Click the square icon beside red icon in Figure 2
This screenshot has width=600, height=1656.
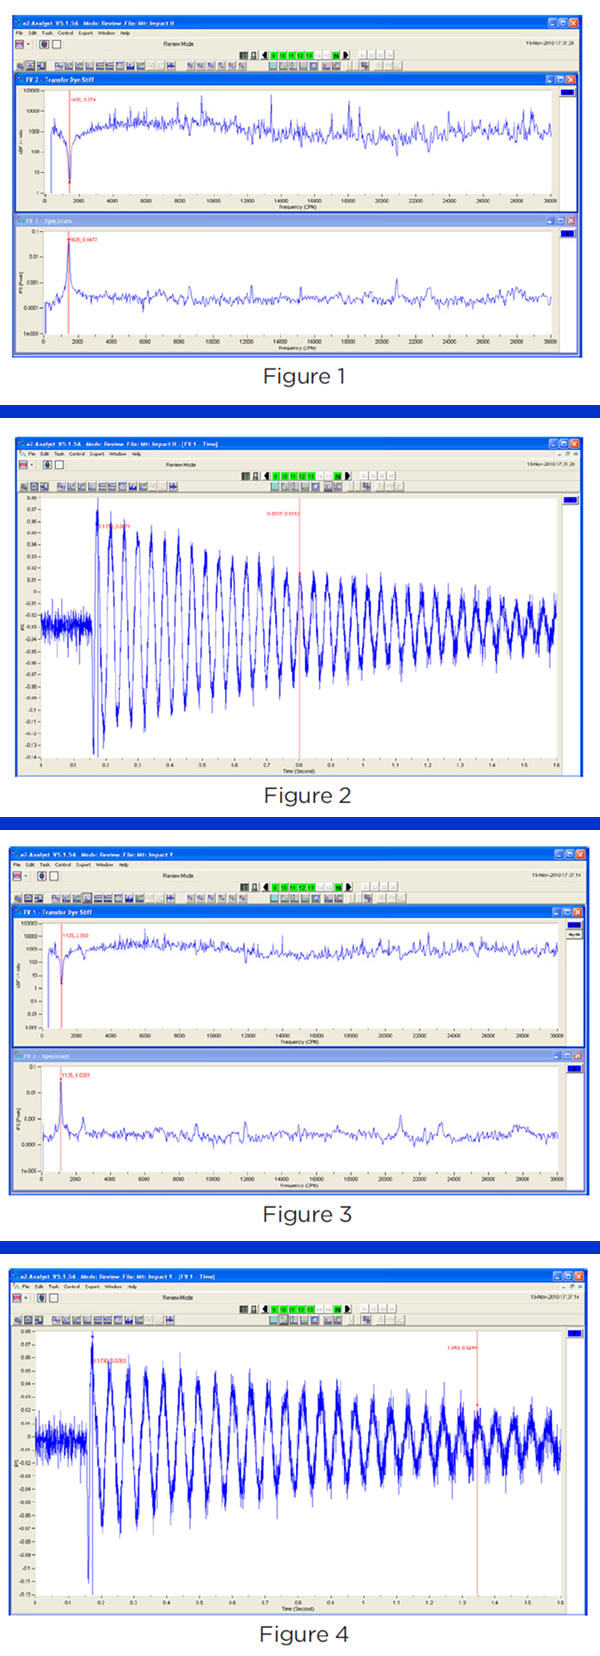pos(57,465)
